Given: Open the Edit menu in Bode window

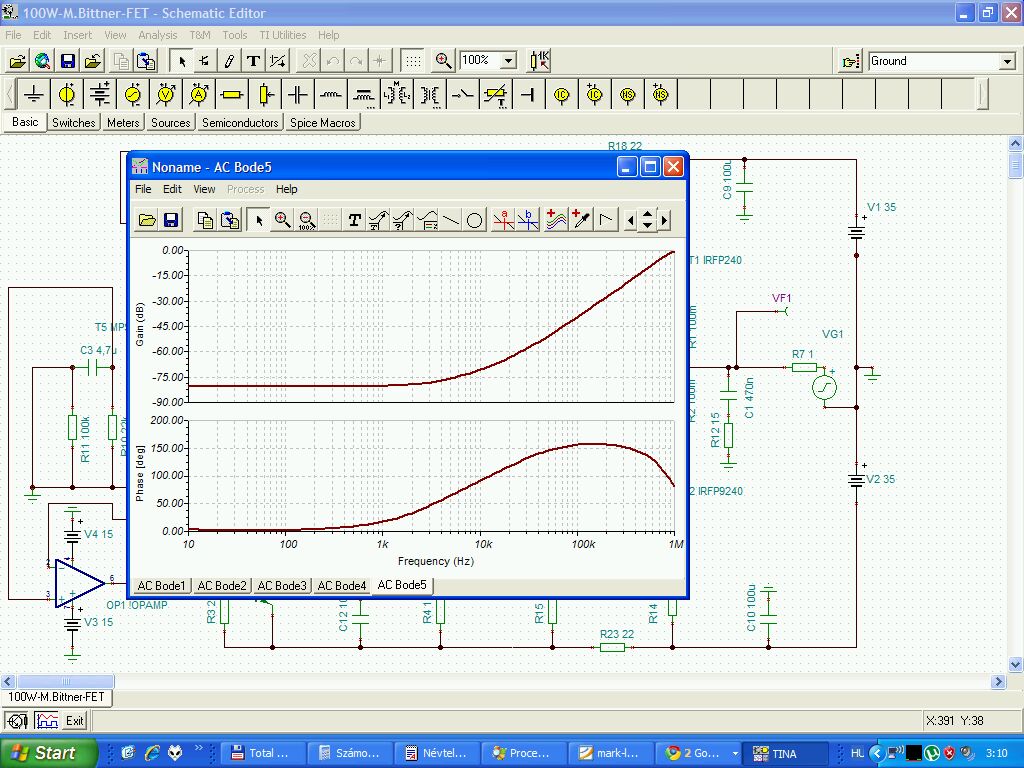Looking at the screenshot, I should [x=172, y=189].
